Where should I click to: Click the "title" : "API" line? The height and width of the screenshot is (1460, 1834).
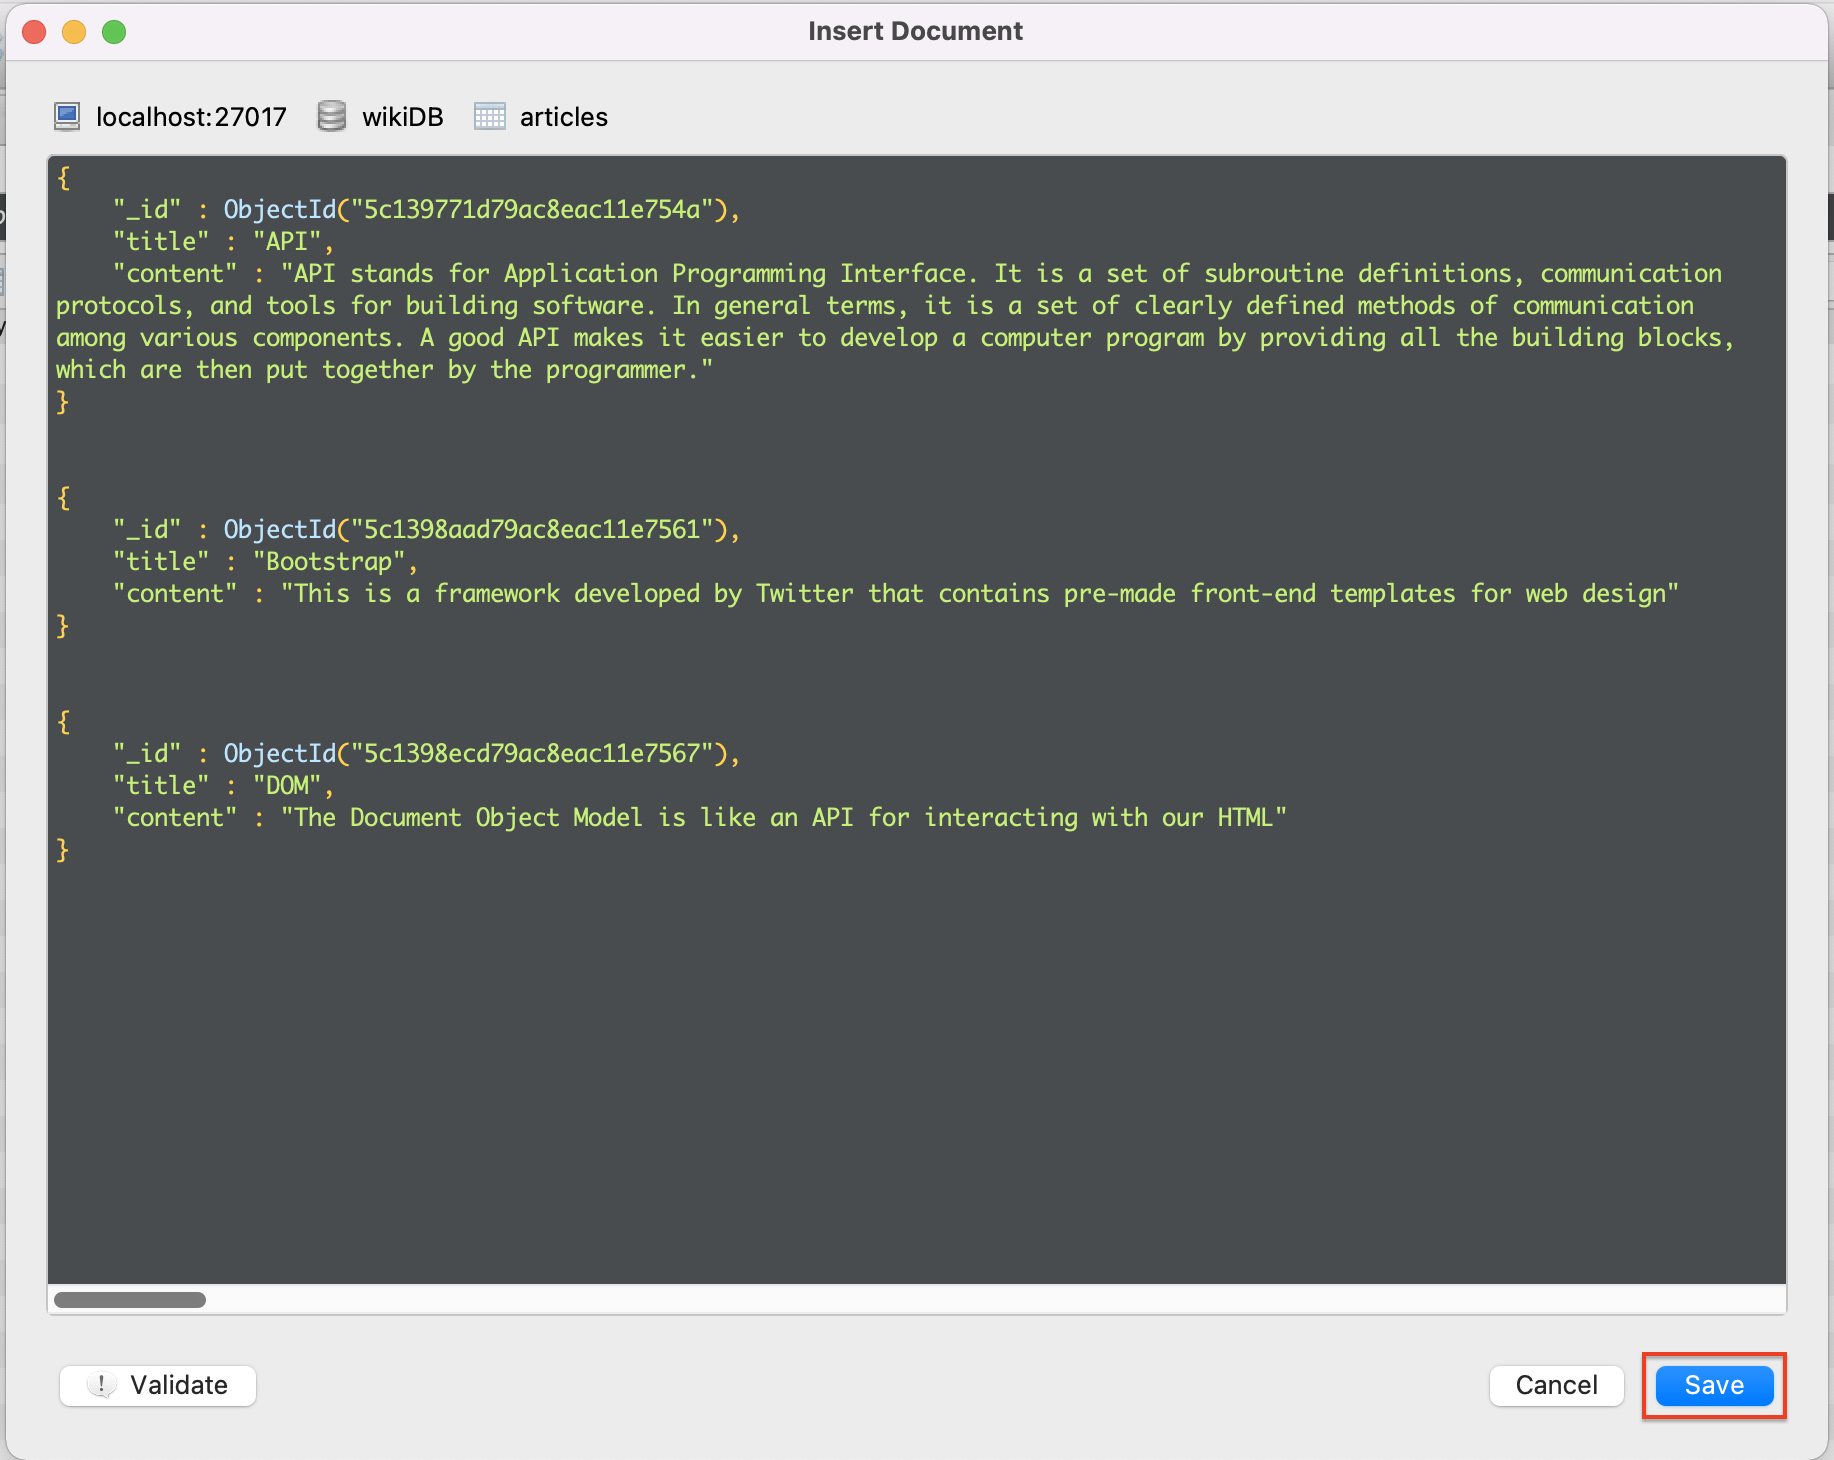222,241
